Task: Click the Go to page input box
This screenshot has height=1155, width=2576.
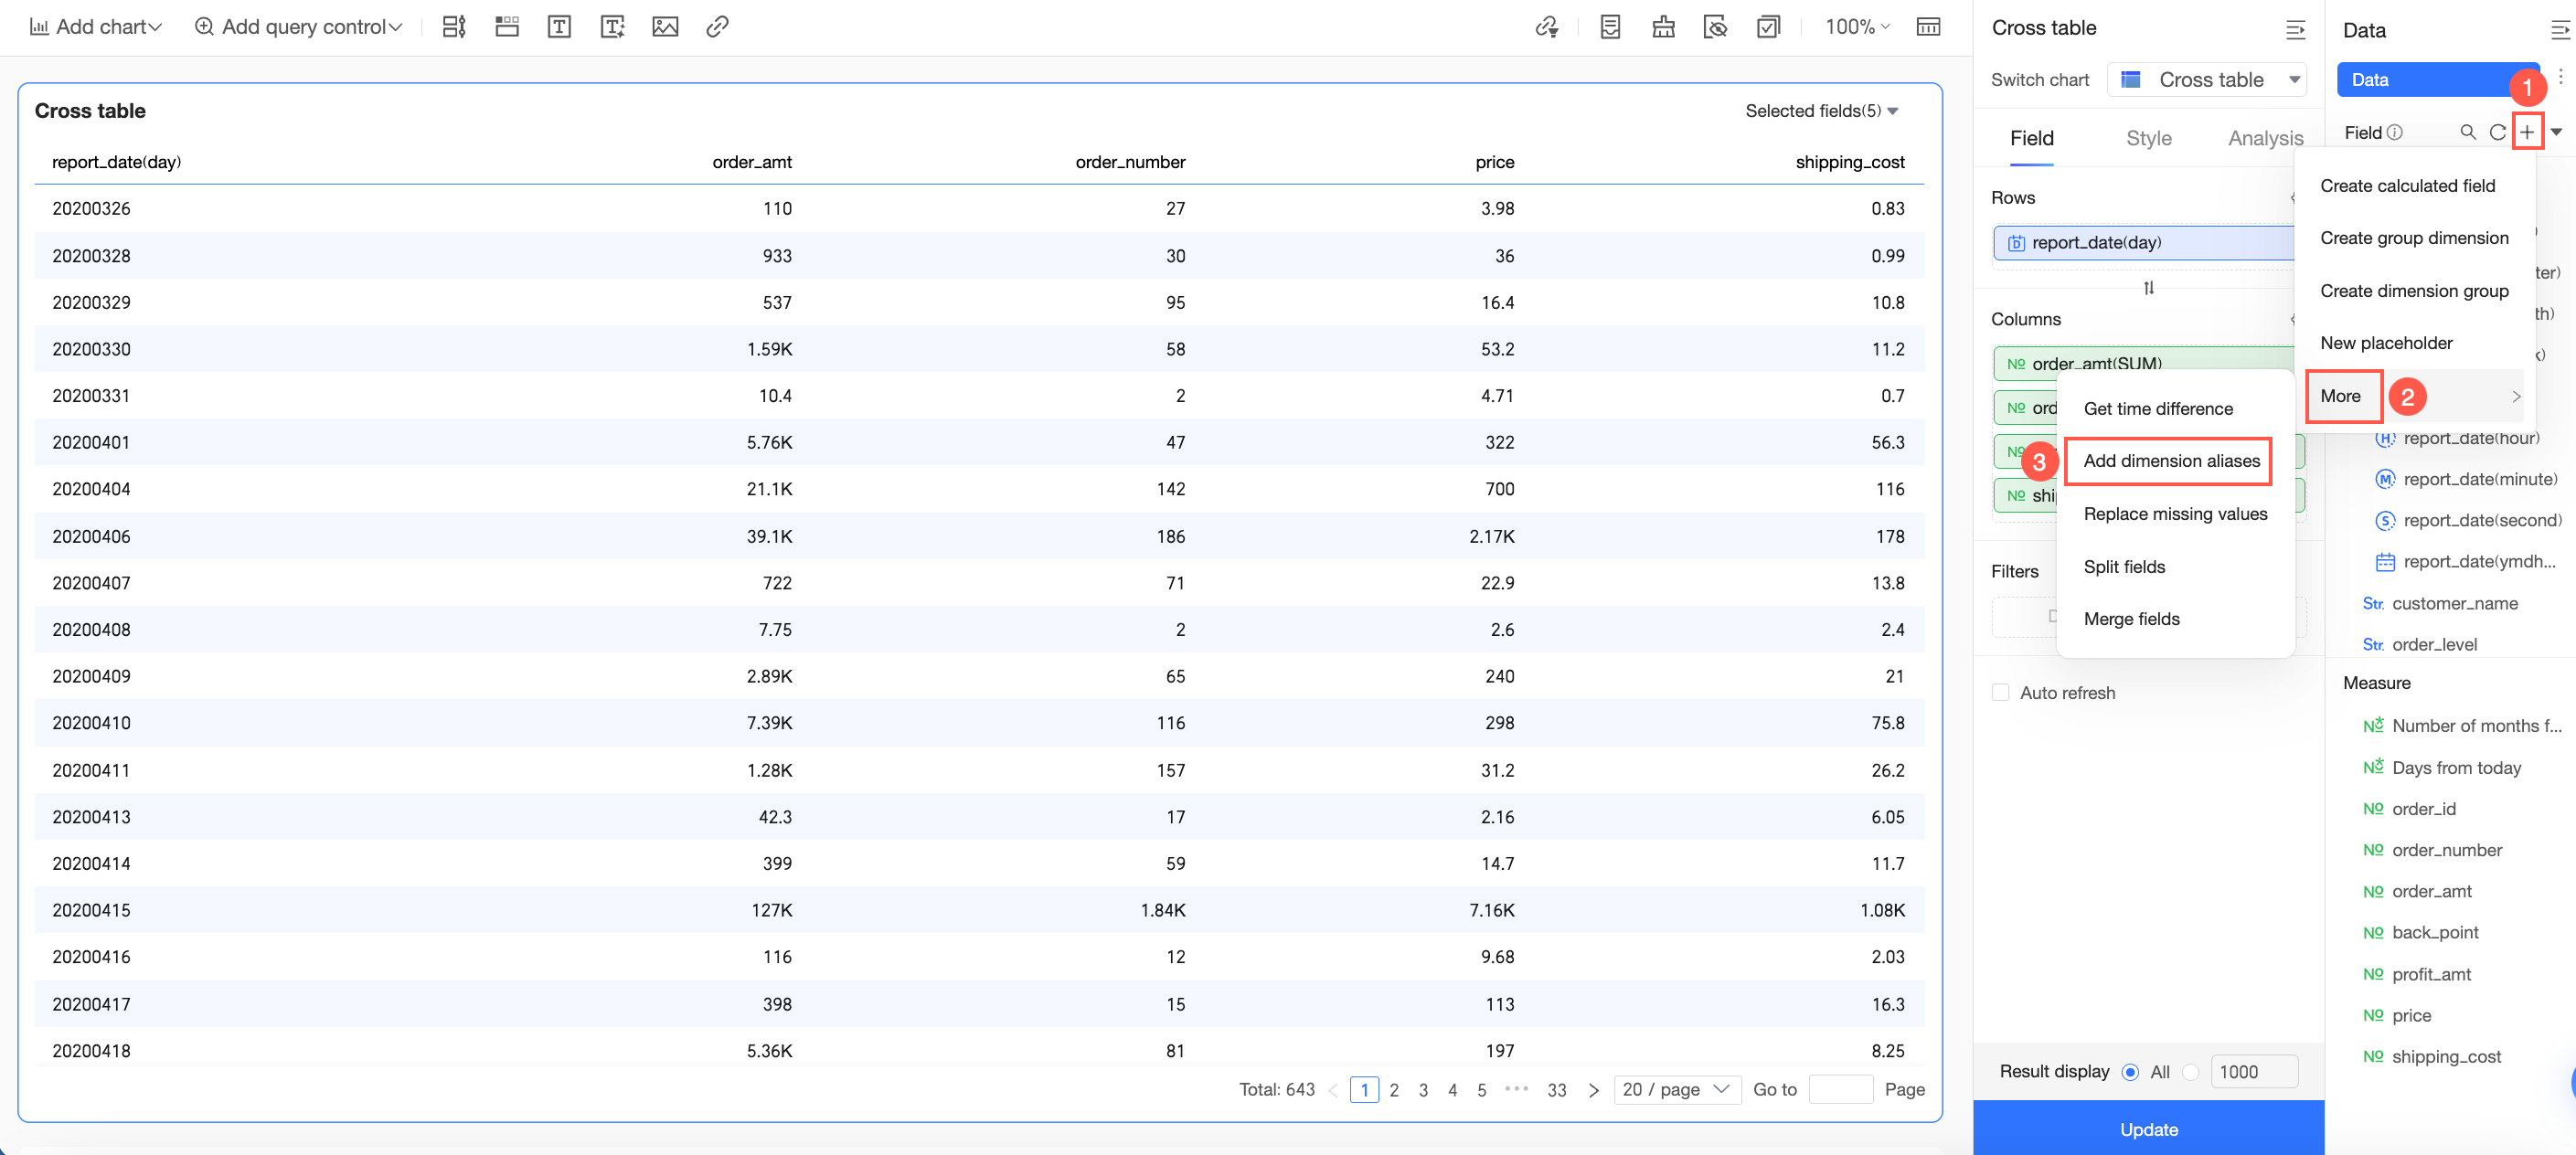Action: point(1840,1089)
